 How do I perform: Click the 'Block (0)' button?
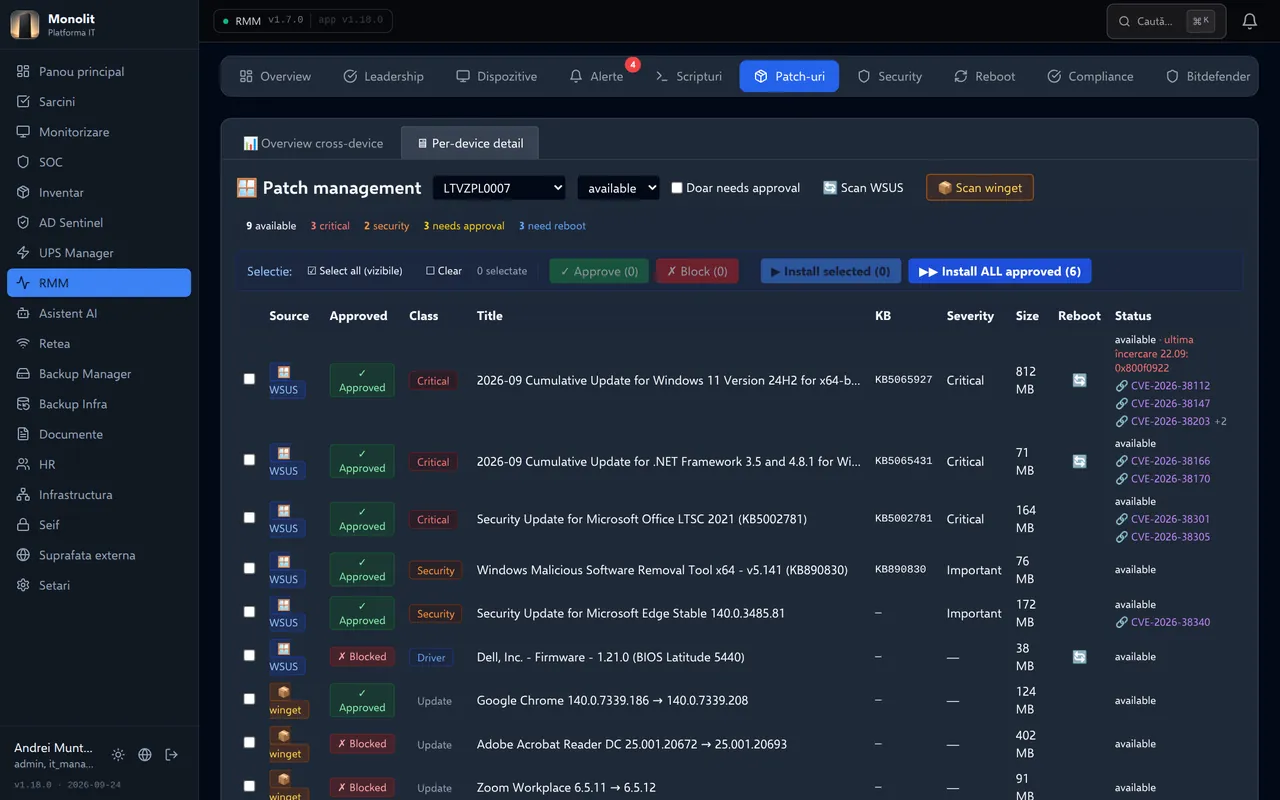(697, 271)
